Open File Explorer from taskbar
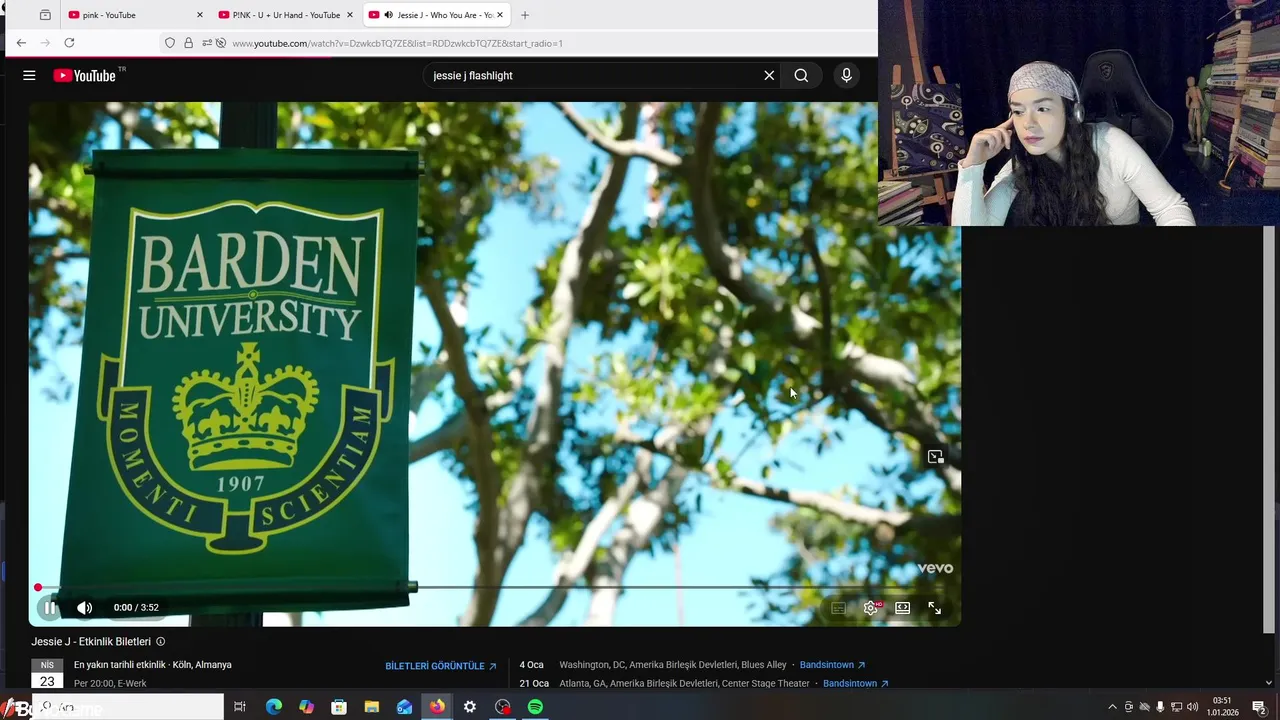 coord(372,707)
